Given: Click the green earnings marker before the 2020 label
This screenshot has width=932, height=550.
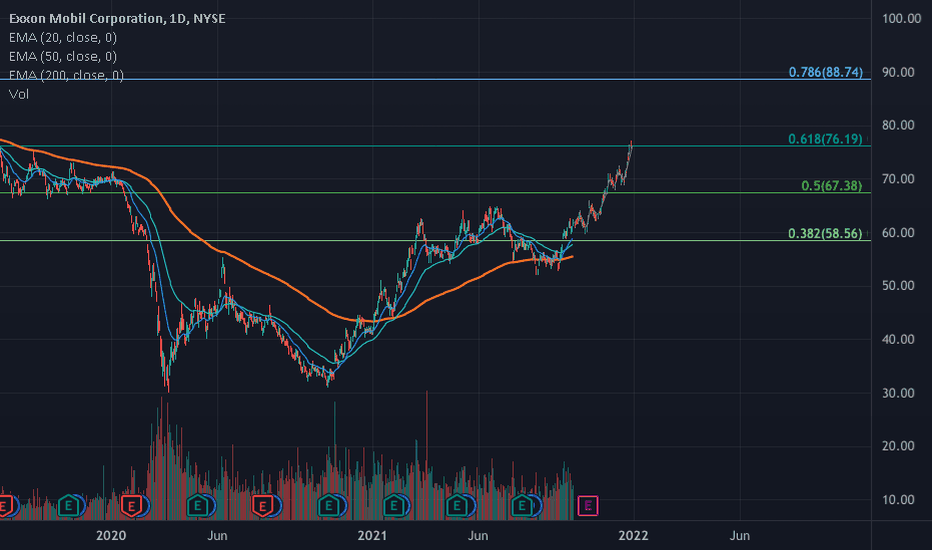Looking at the screenshot, I should coord(69,506).
